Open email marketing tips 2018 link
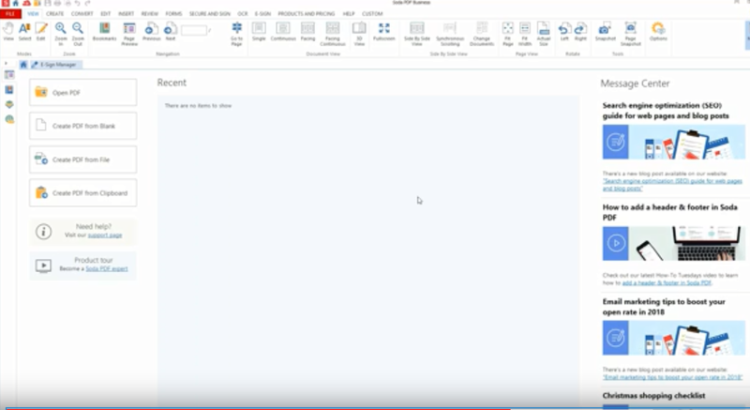750x410 pixels. coord(673,377)
